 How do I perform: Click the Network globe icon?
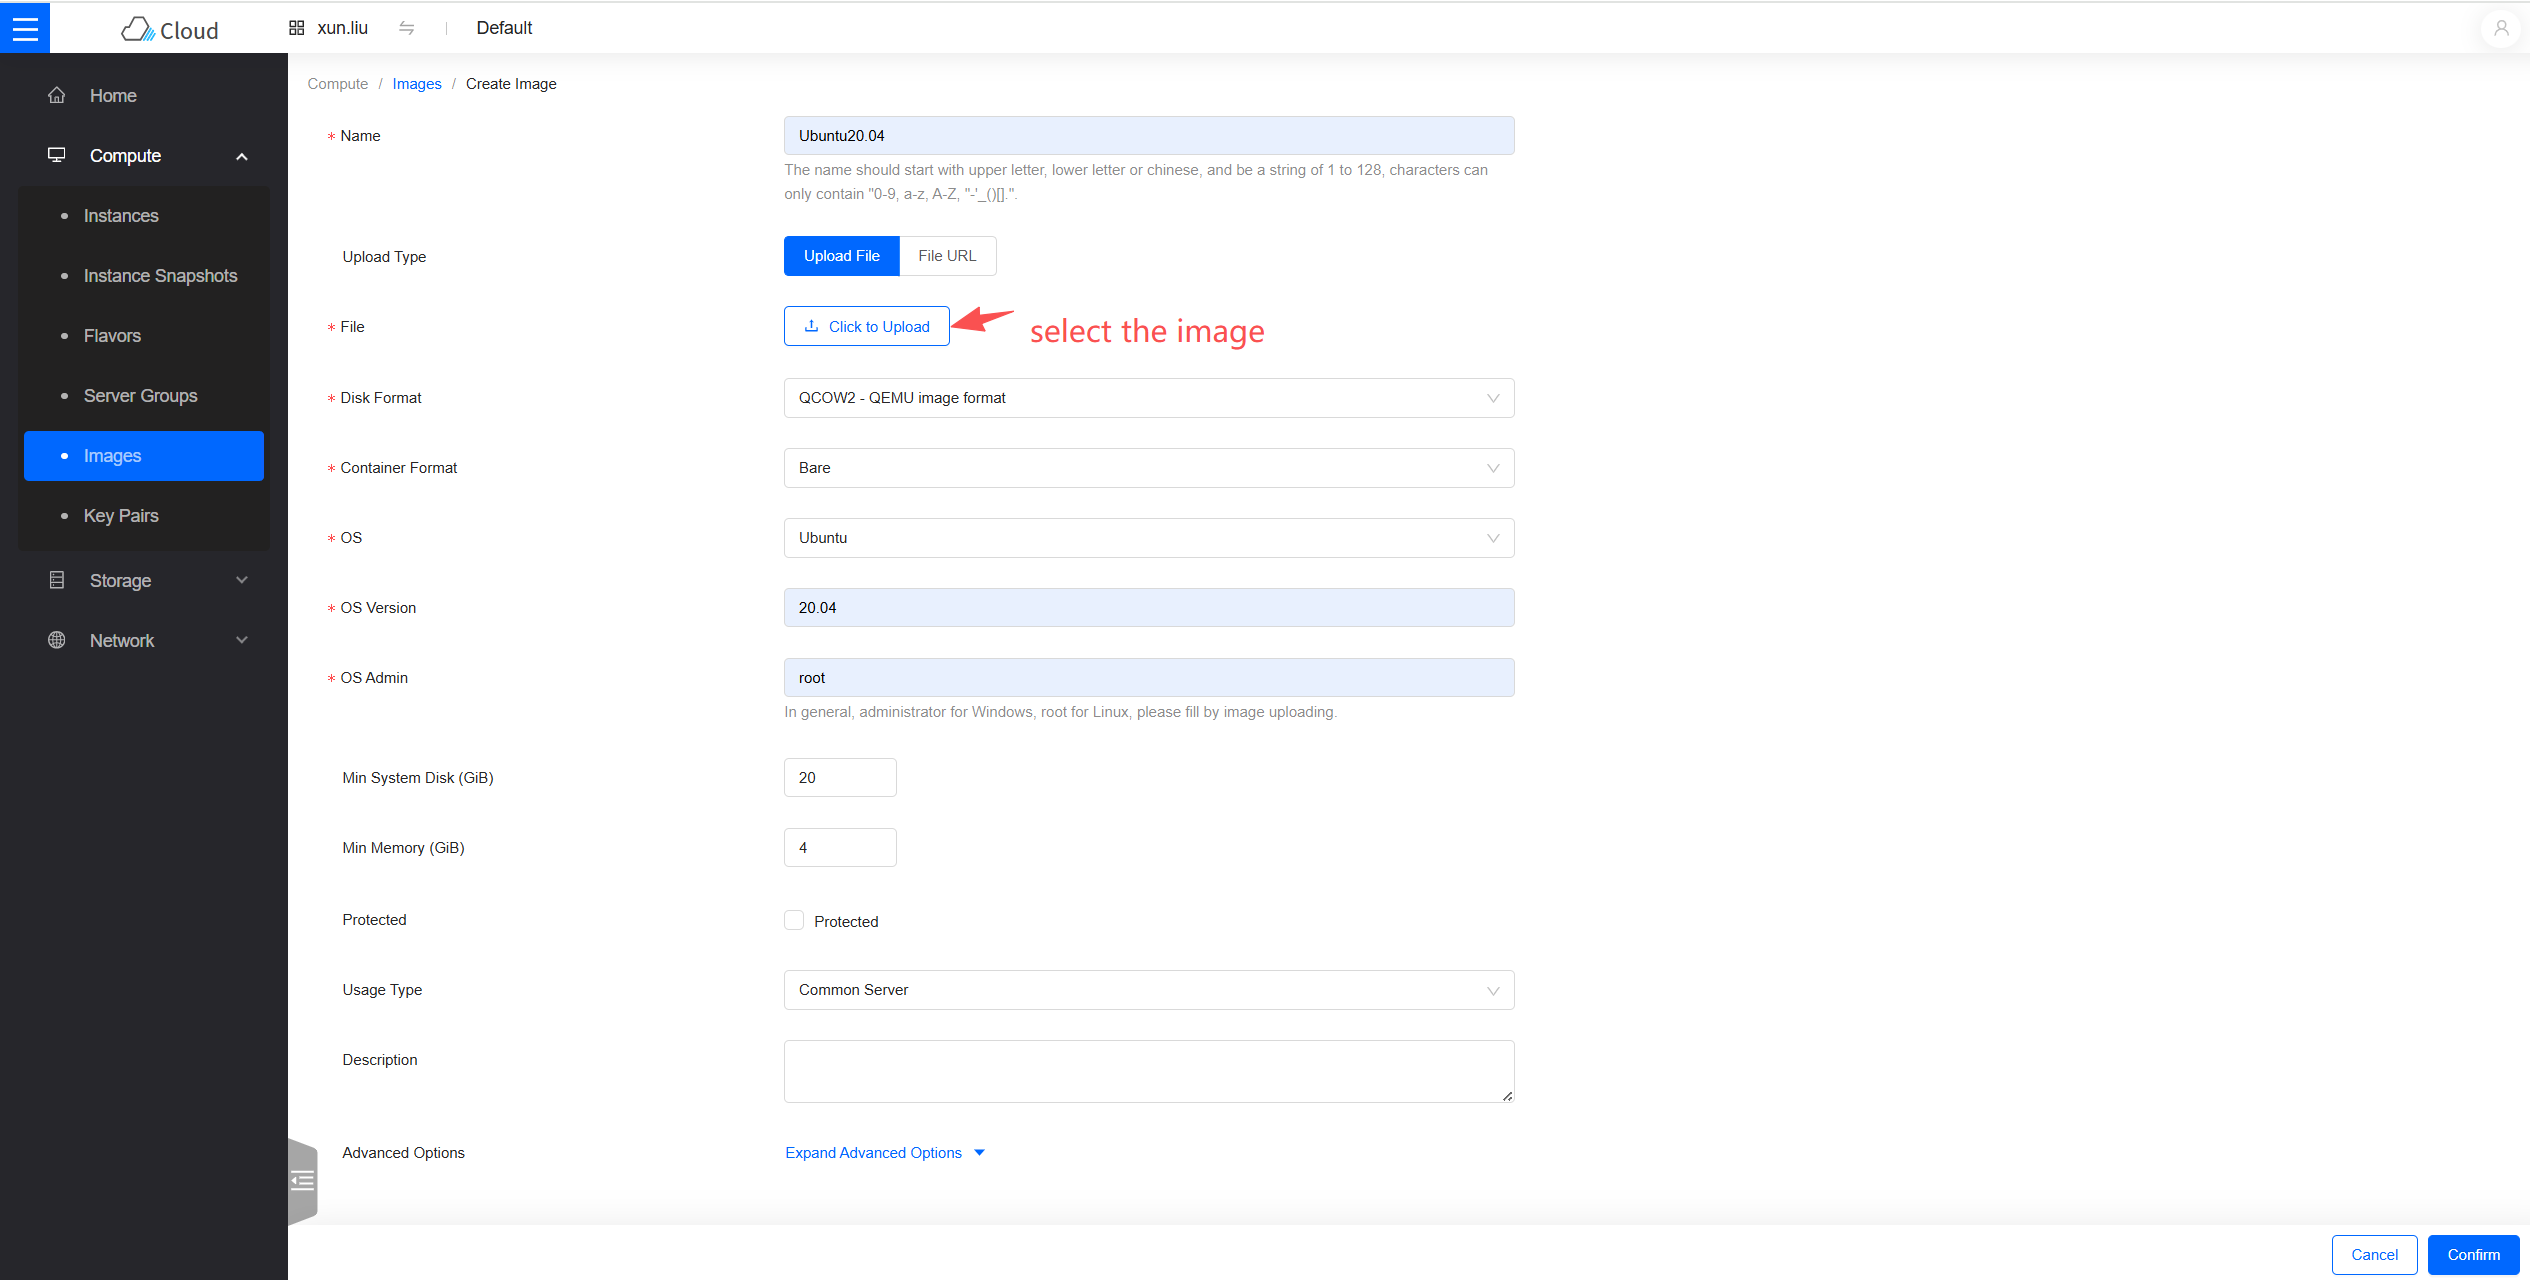(x=57, y=640)
